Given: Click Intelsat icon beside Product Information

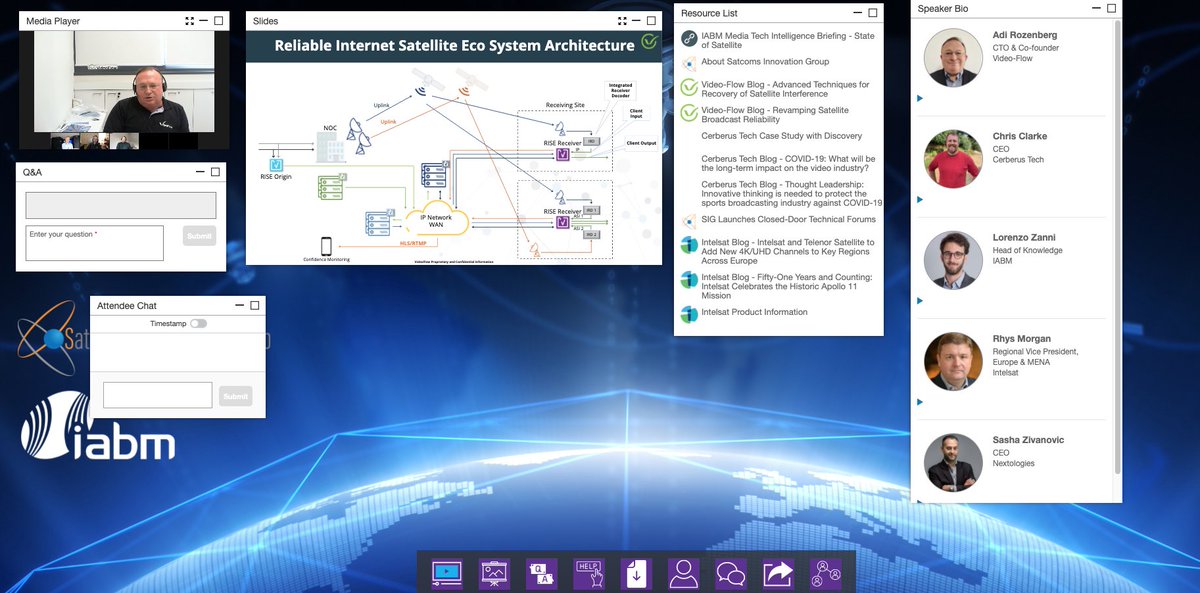Looking at the screenshot, I should (x=689, y=313).
